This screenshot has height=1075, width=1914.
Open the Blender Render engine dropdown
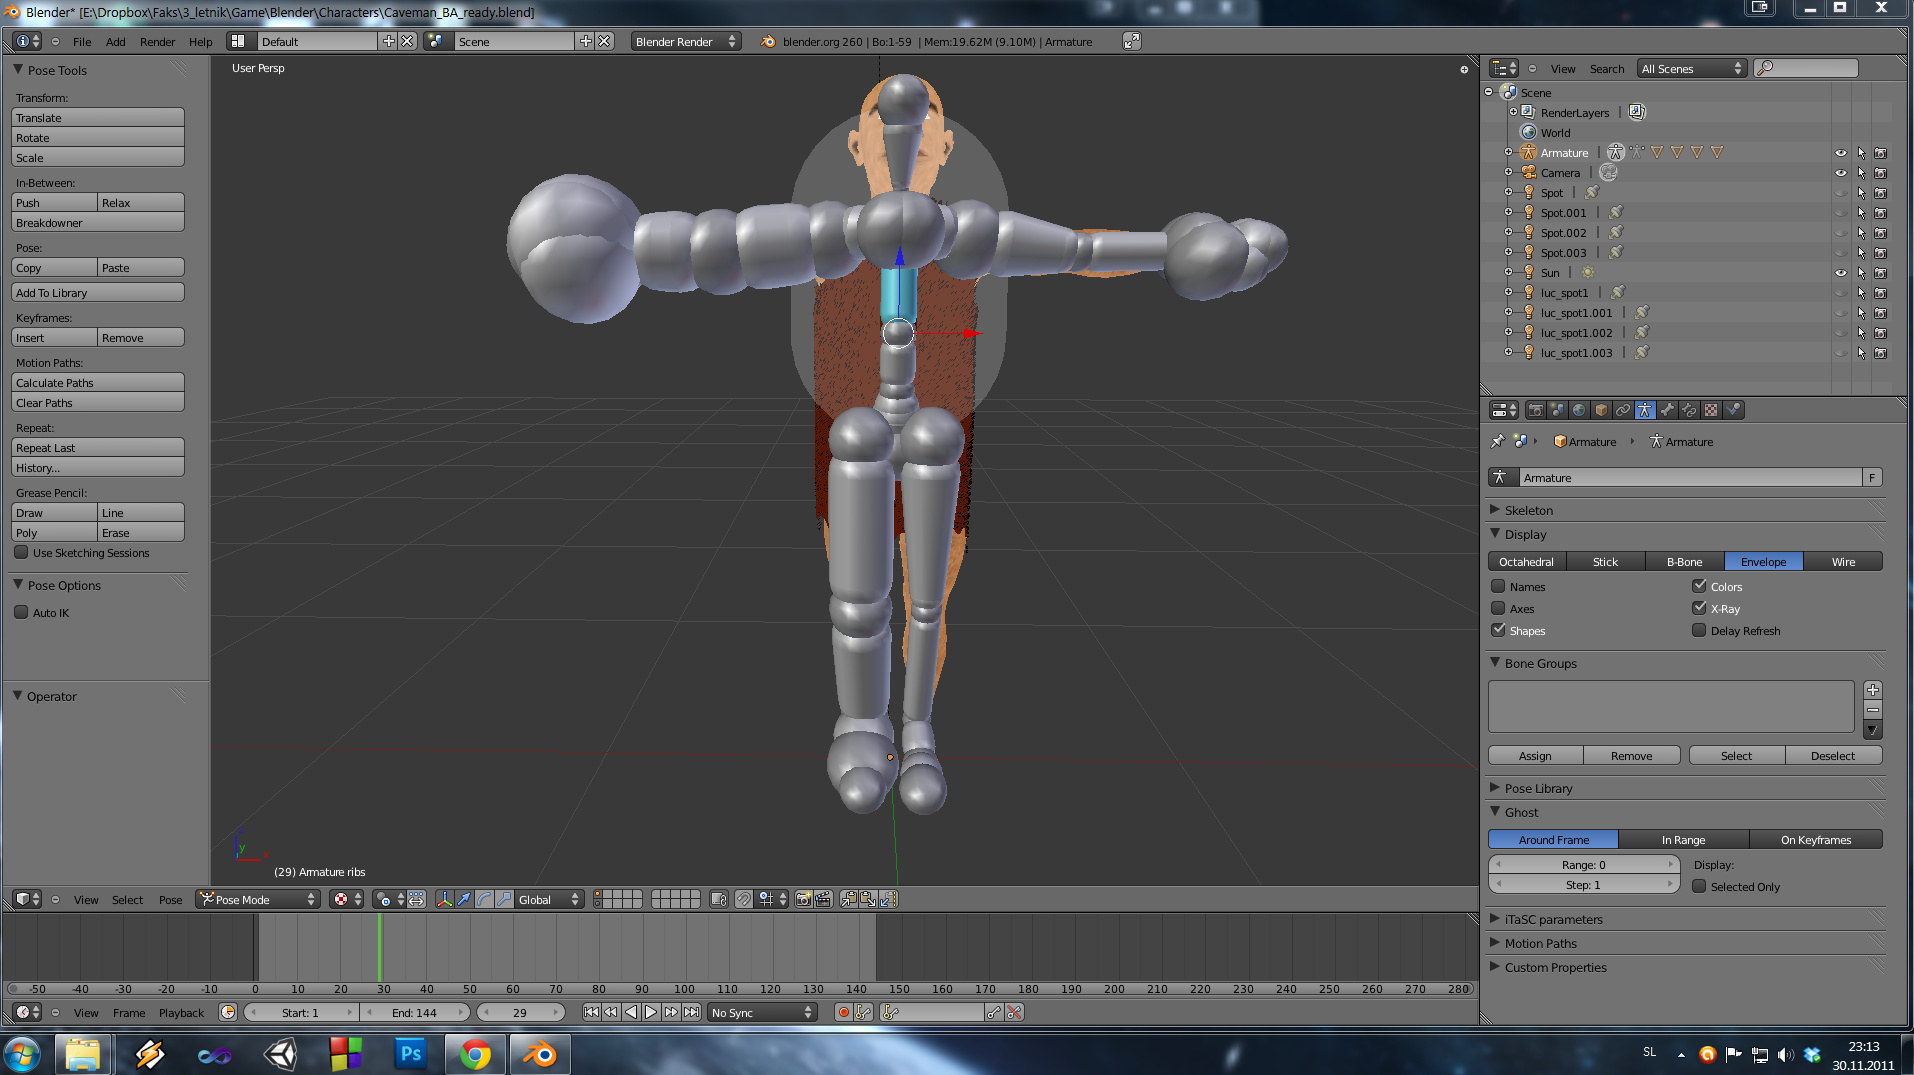[685, 41]
